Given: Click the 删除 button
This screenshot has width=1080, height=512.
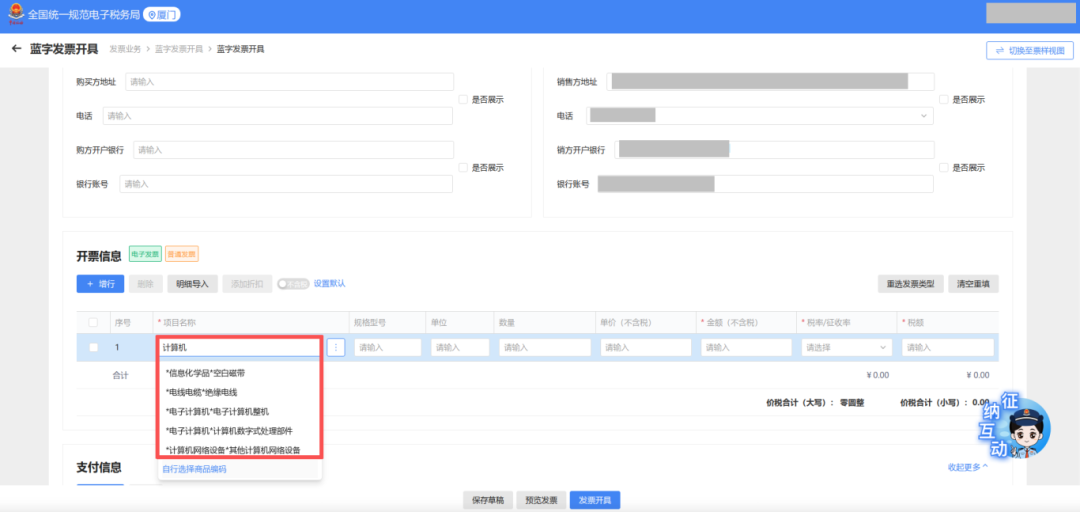Looking at the screenshot, I should pos(145,283).
